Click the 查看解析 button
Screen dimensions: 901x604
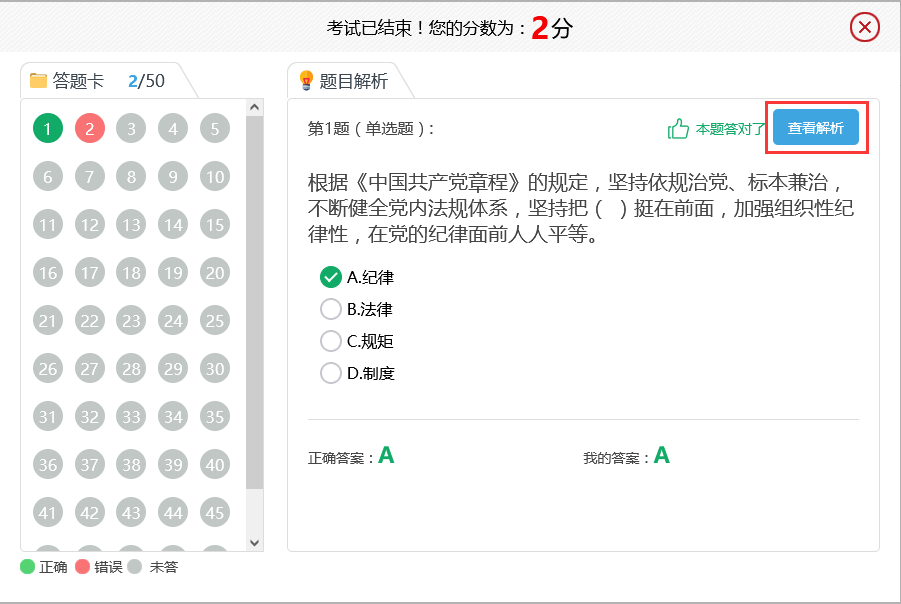click(816, 128)
